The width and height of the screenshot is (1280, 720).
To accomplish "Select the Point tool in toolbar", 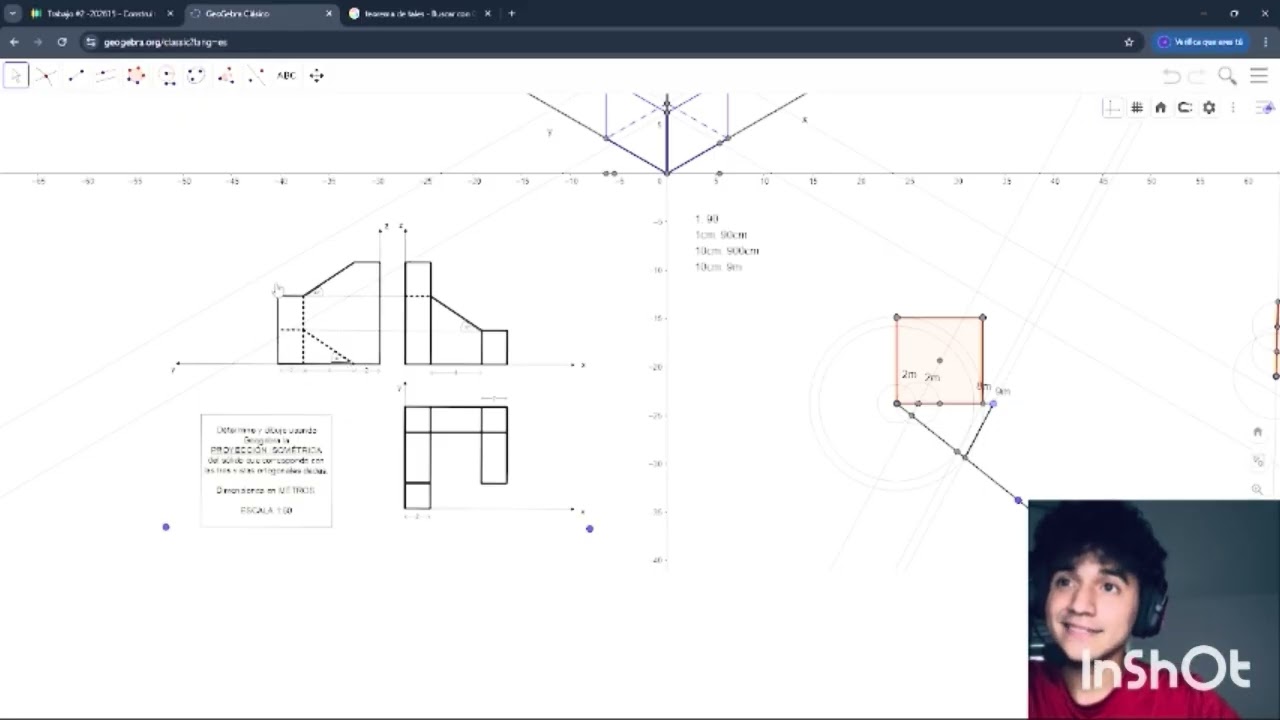I will tap(45, 76).
